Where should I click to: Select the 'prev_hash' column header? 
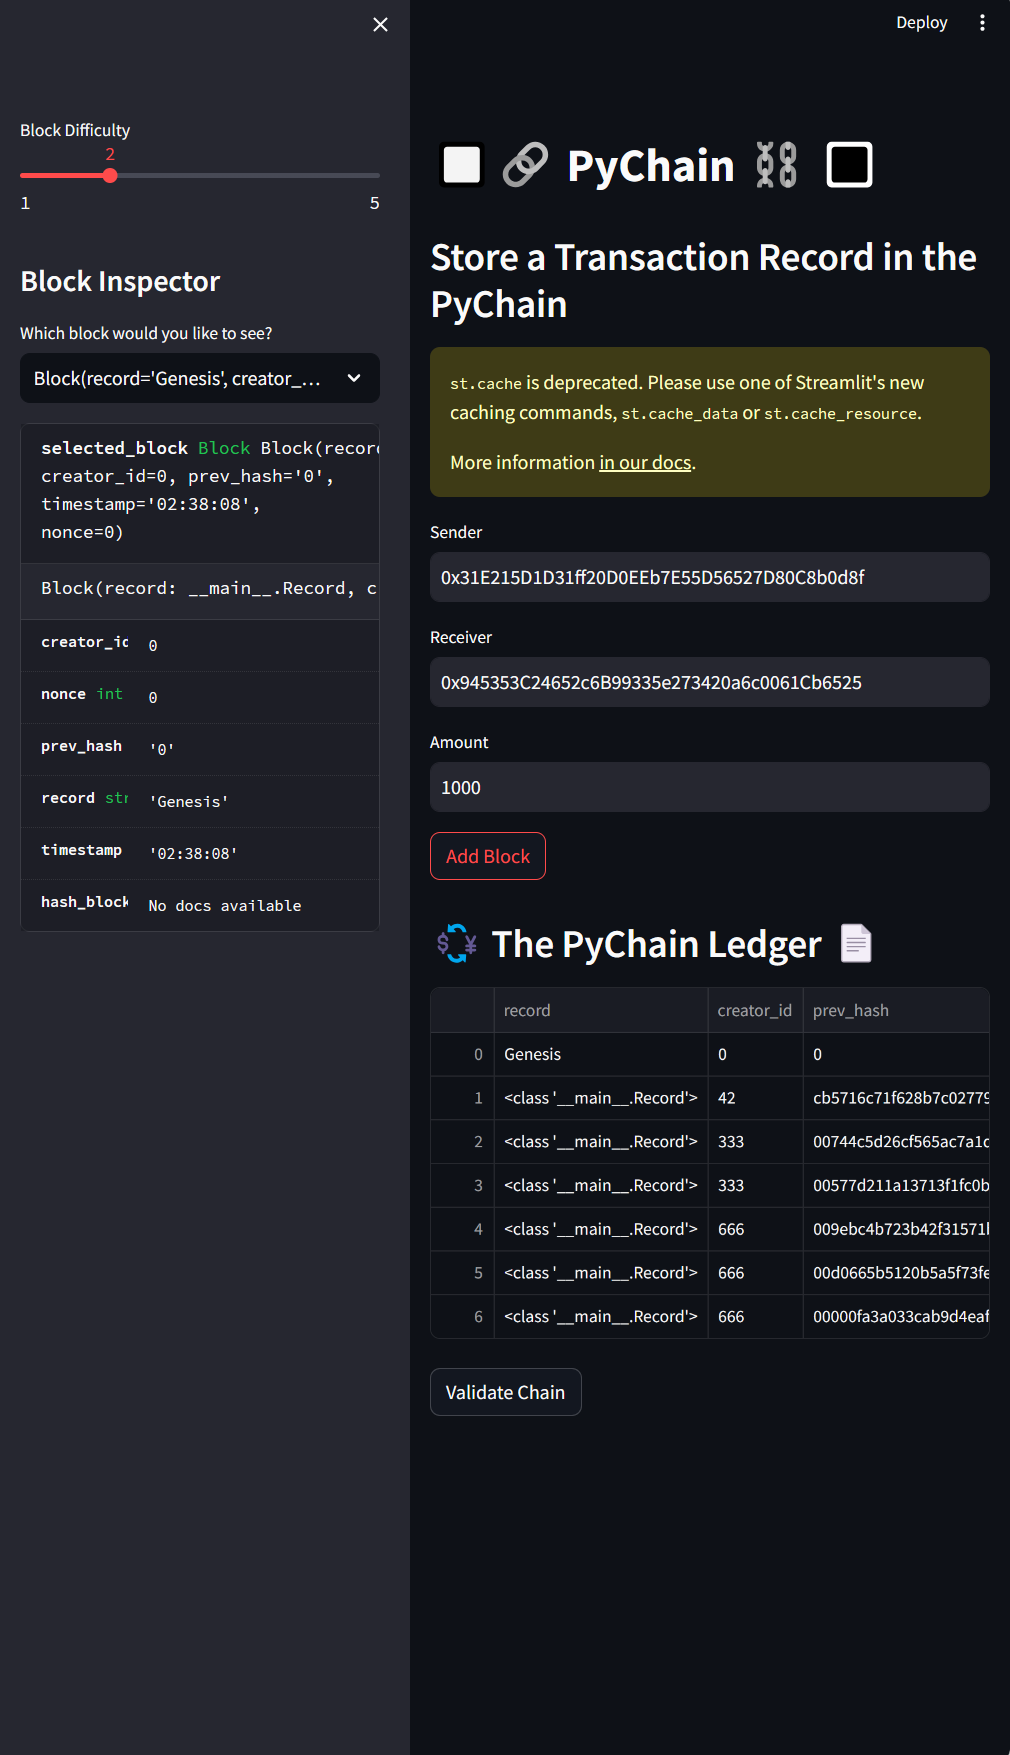pos(896,1010)
